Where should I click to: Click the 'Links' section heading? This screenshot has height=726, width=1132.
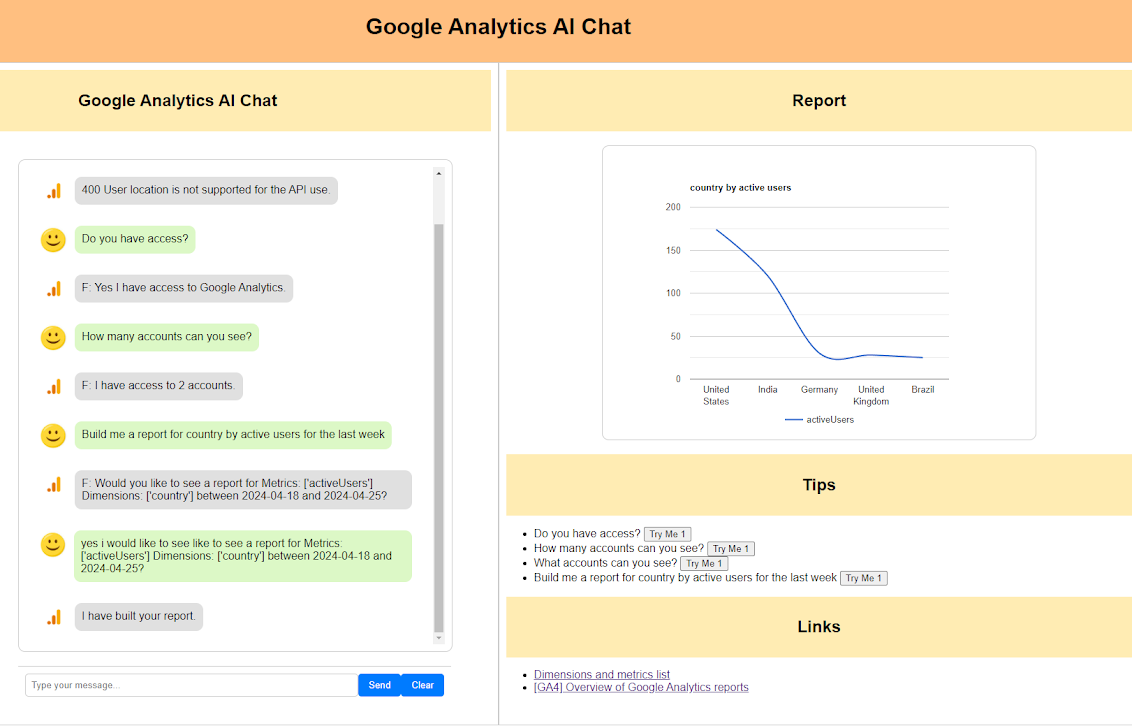coord(819,626)
